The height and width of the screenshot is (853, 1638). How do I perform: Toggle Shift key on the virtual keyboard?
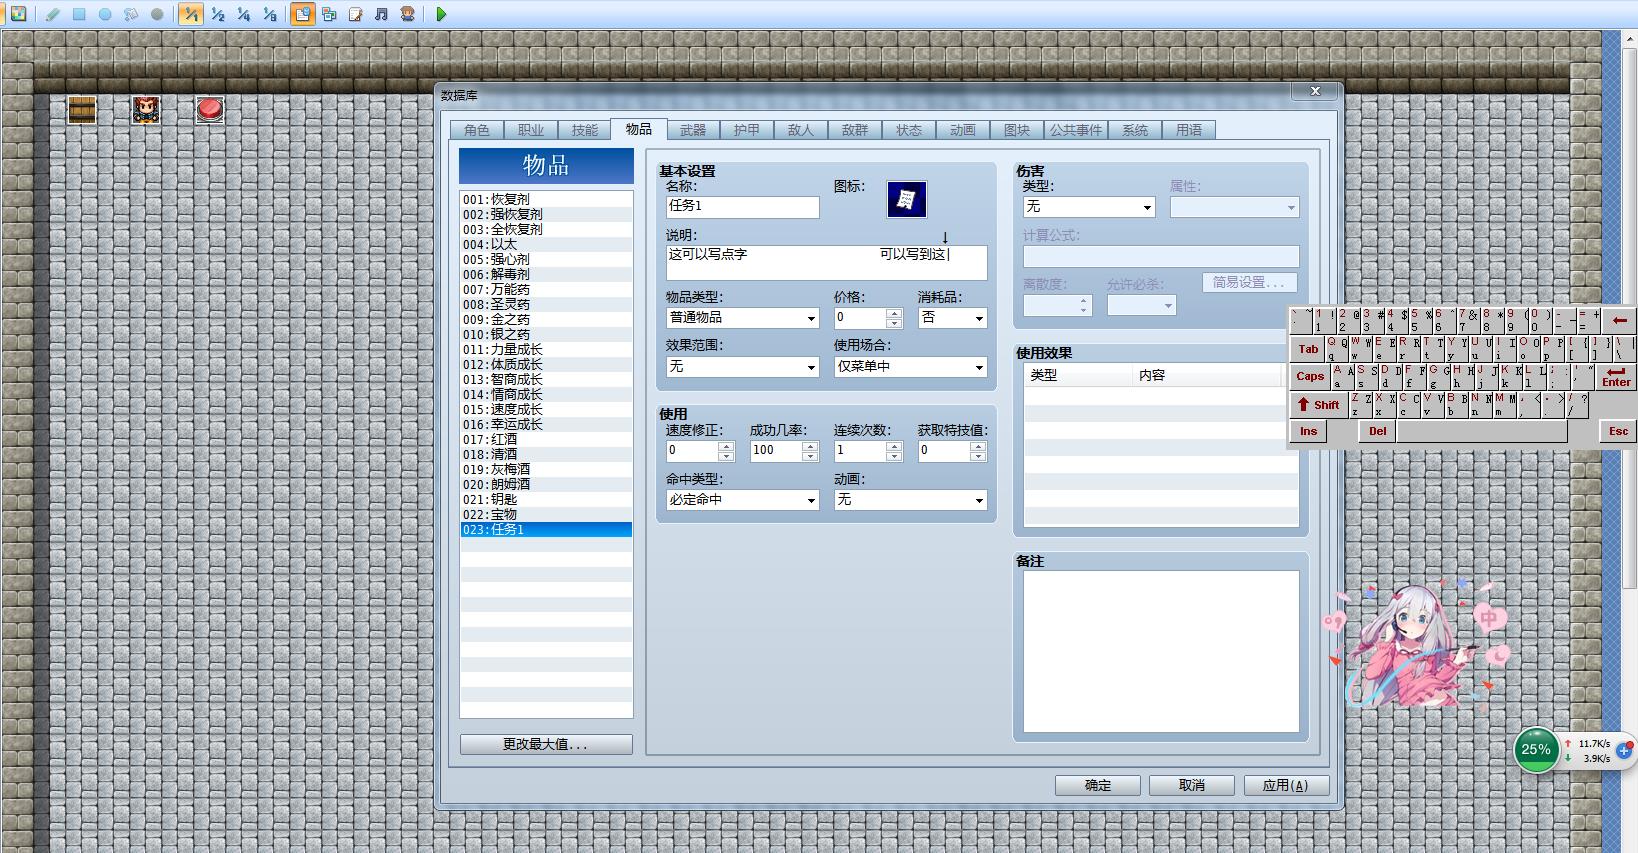[x=1318, y=404]
